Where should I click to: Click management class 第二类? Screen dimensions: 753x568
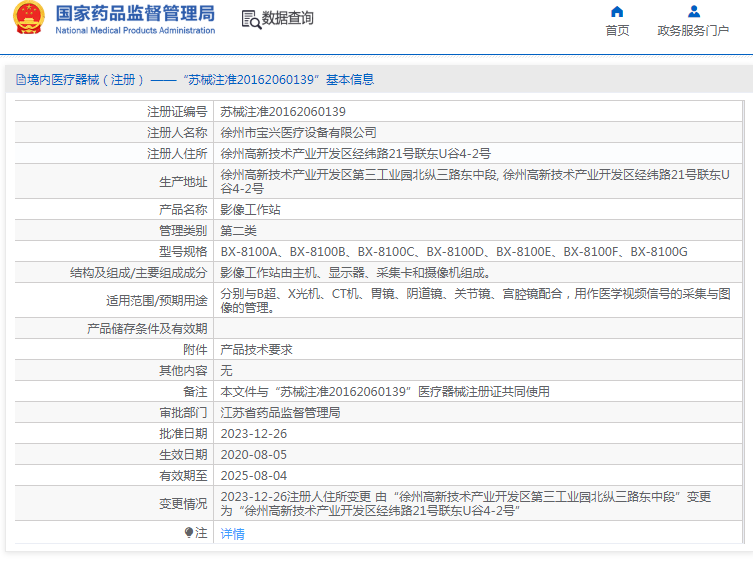[x=238, y=231]
